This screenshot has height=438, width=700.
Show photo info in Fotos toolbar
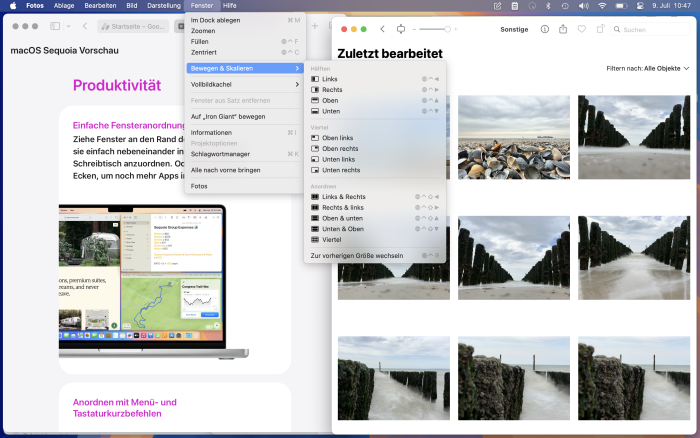[545, 29]
